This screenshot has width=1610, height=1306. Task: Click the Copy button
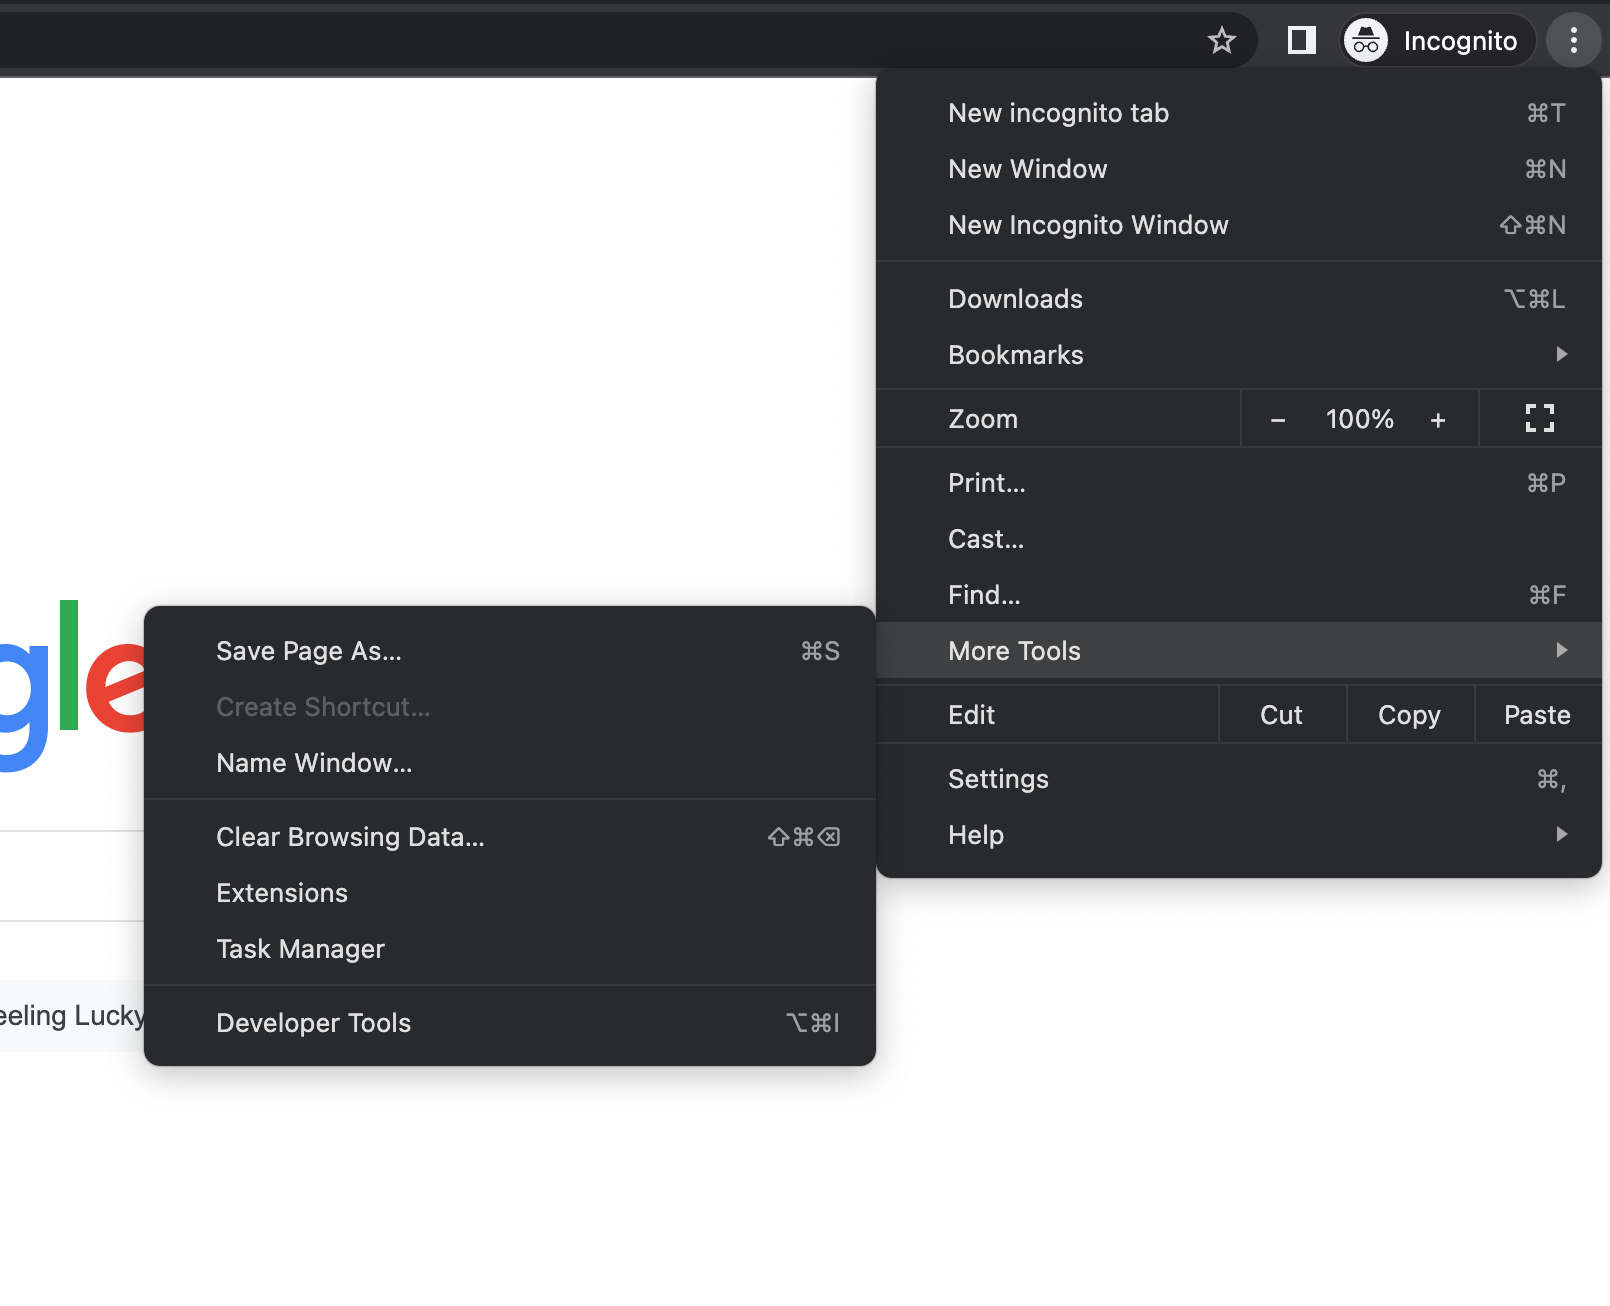pos(1410,715)
